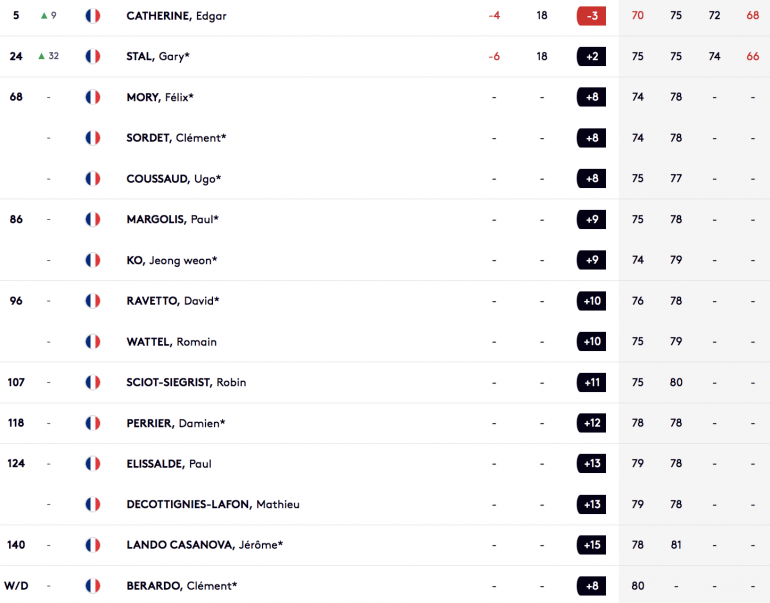Click the +11 badge for Sciot-Siegrist
The image size is (770, 603).
click(x=592, y=382)
